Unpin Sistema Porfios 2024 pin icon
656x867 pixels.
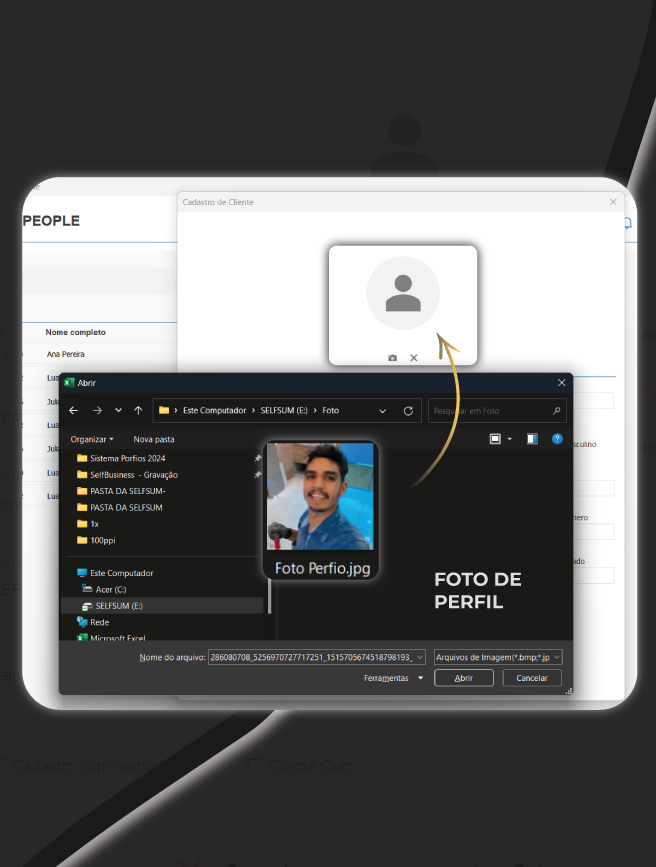point(257,458)
